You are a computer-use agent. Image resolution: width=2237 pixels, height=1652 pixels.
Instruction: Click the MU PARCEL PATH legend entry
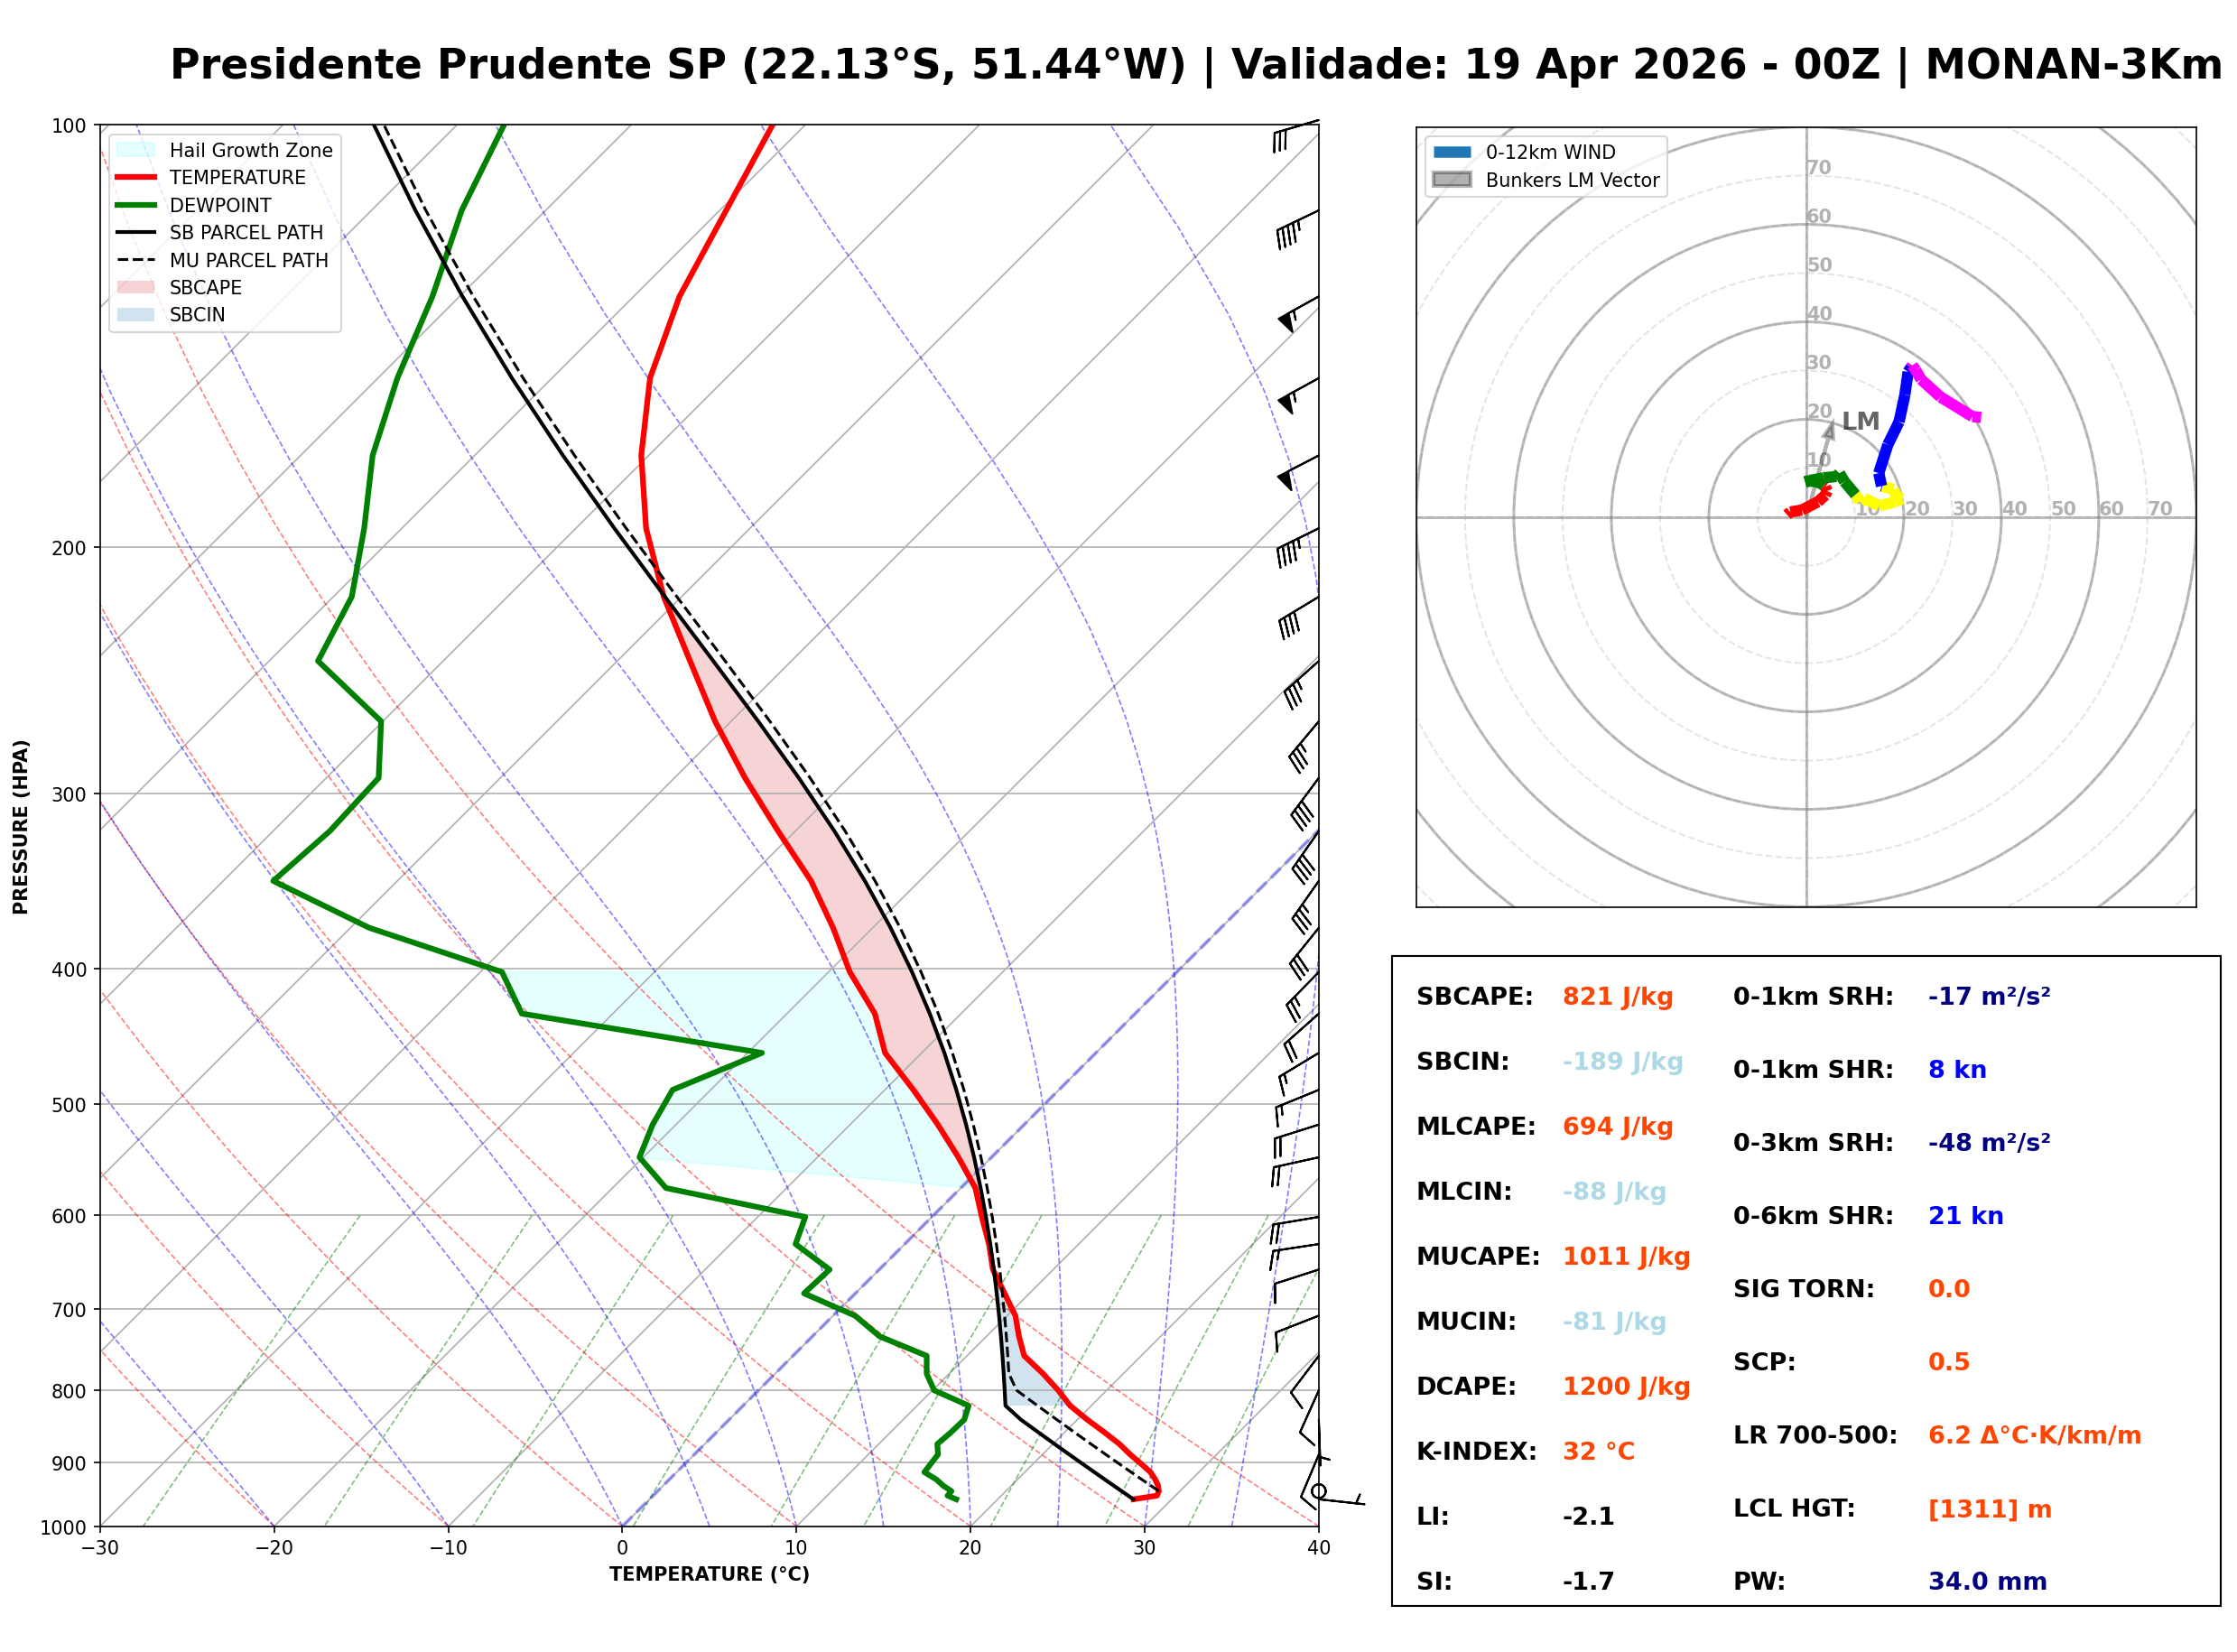click(249, 261)
